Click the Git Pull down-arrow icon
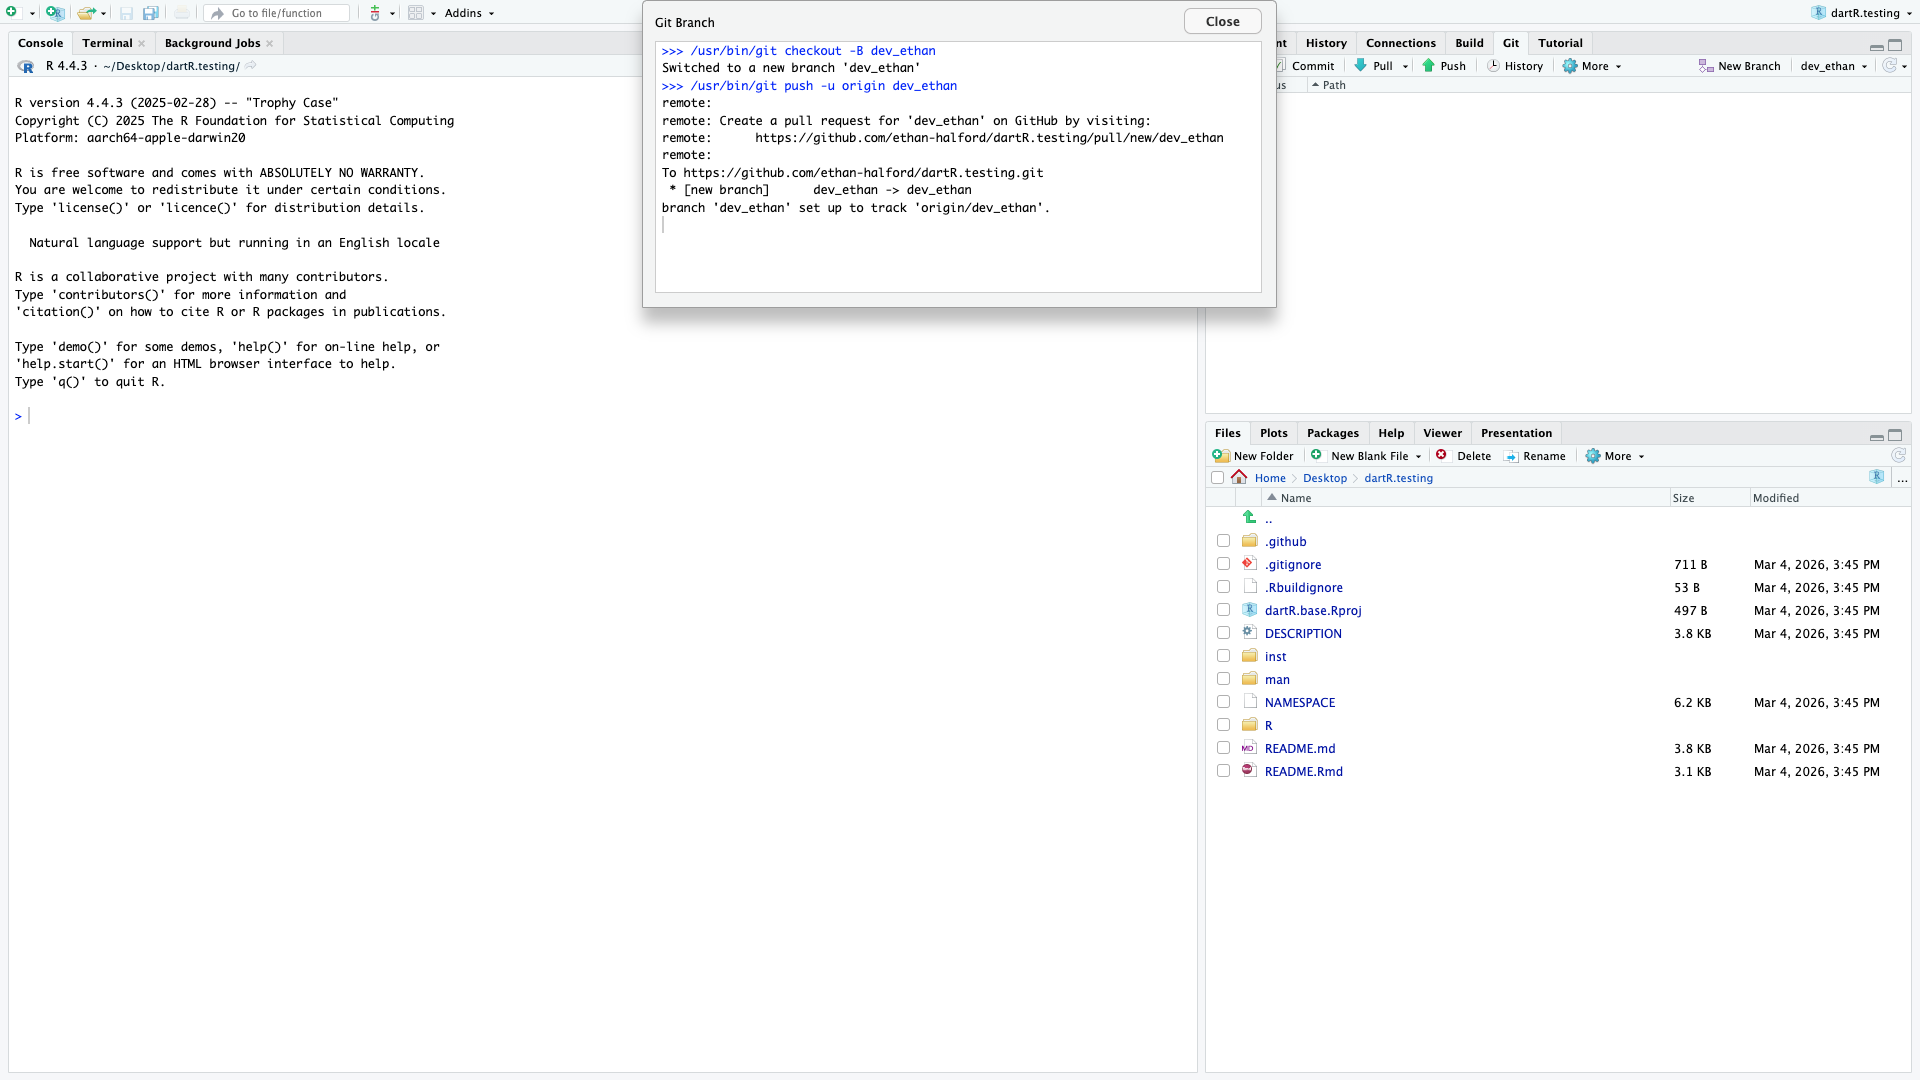Viewport: 1920px width, 1080px height. click(x=1361, y=66)
